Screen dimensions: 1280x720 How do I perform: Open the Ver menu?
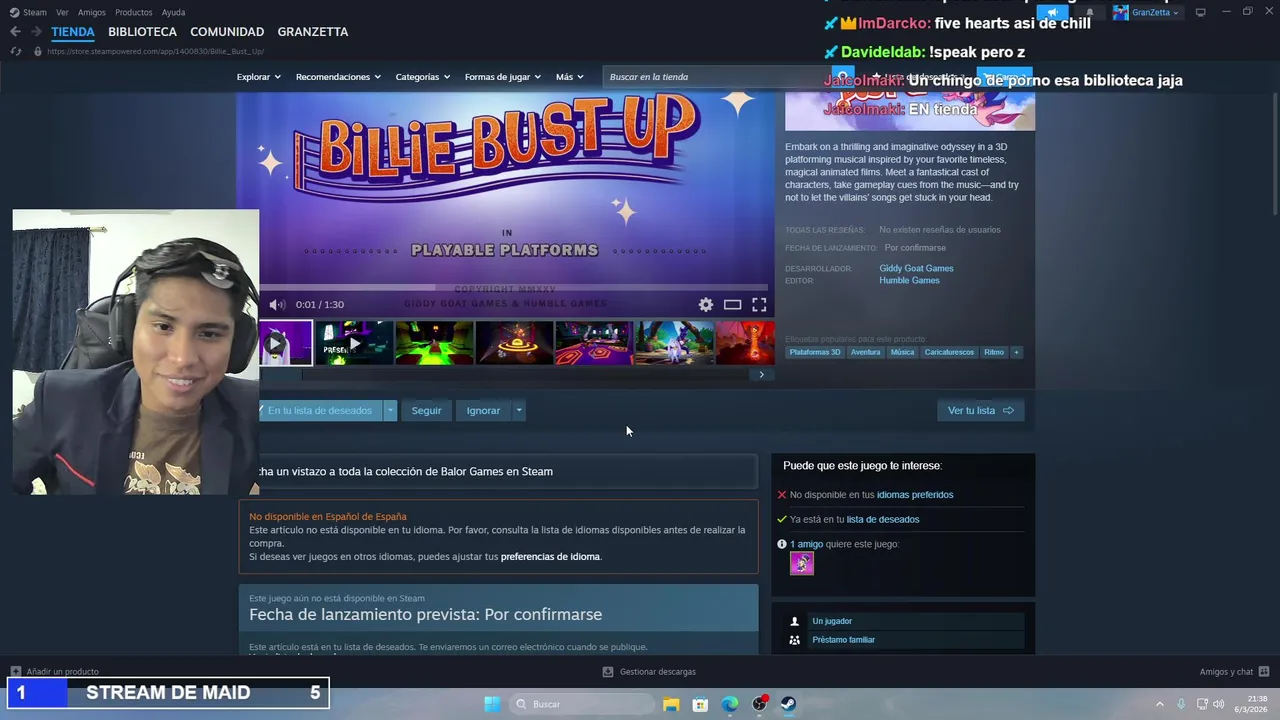click(62, 12)
